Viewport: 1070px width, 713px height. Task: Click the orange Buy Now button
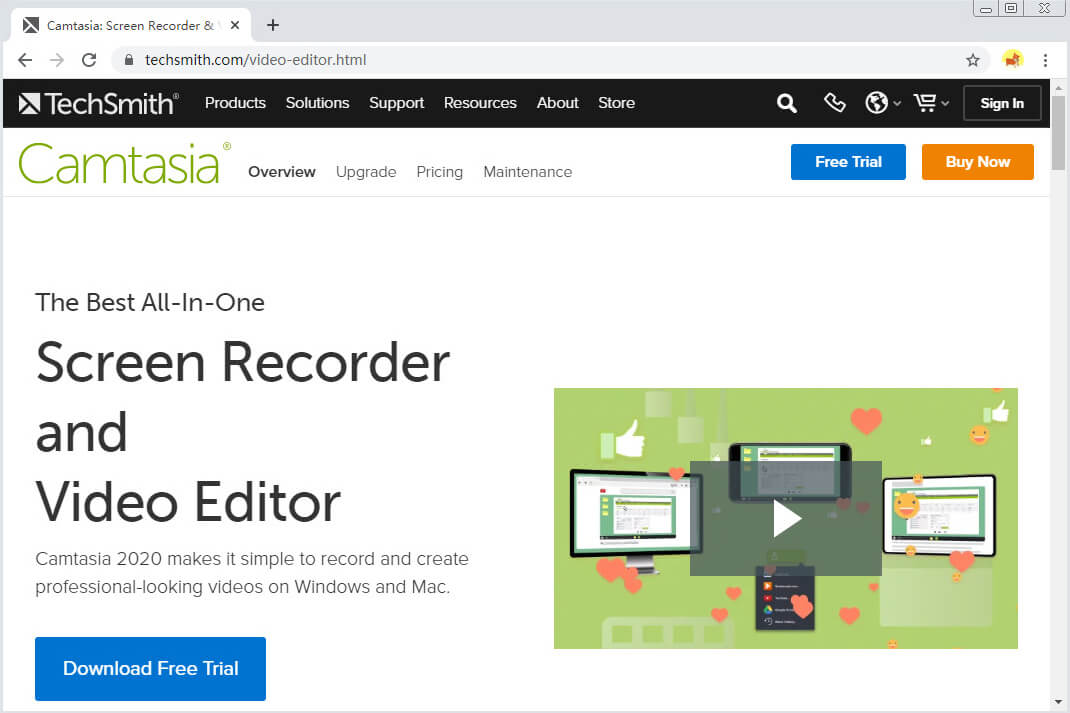(x=977, y=162)
